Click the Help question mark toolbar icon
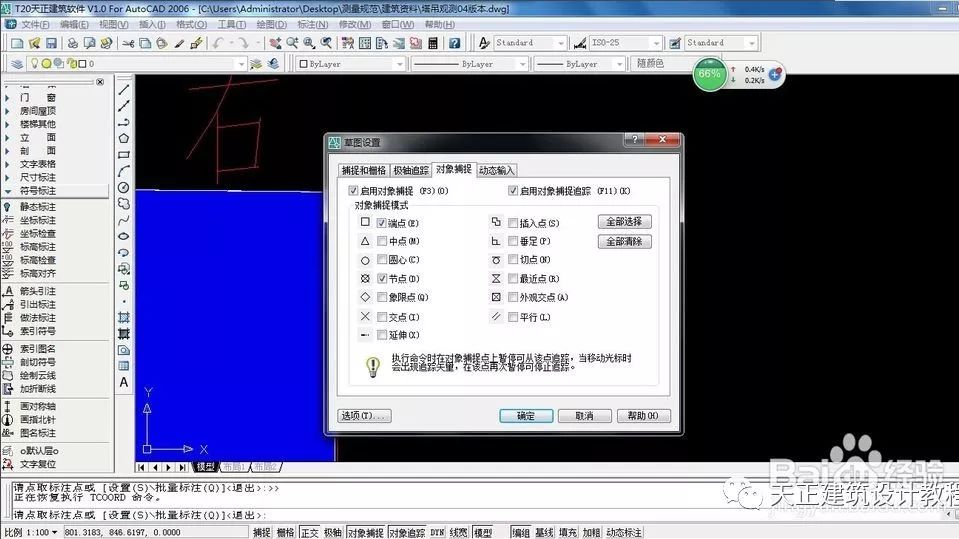Viewport: 959px width, 539px height. (x=454, y=43)
